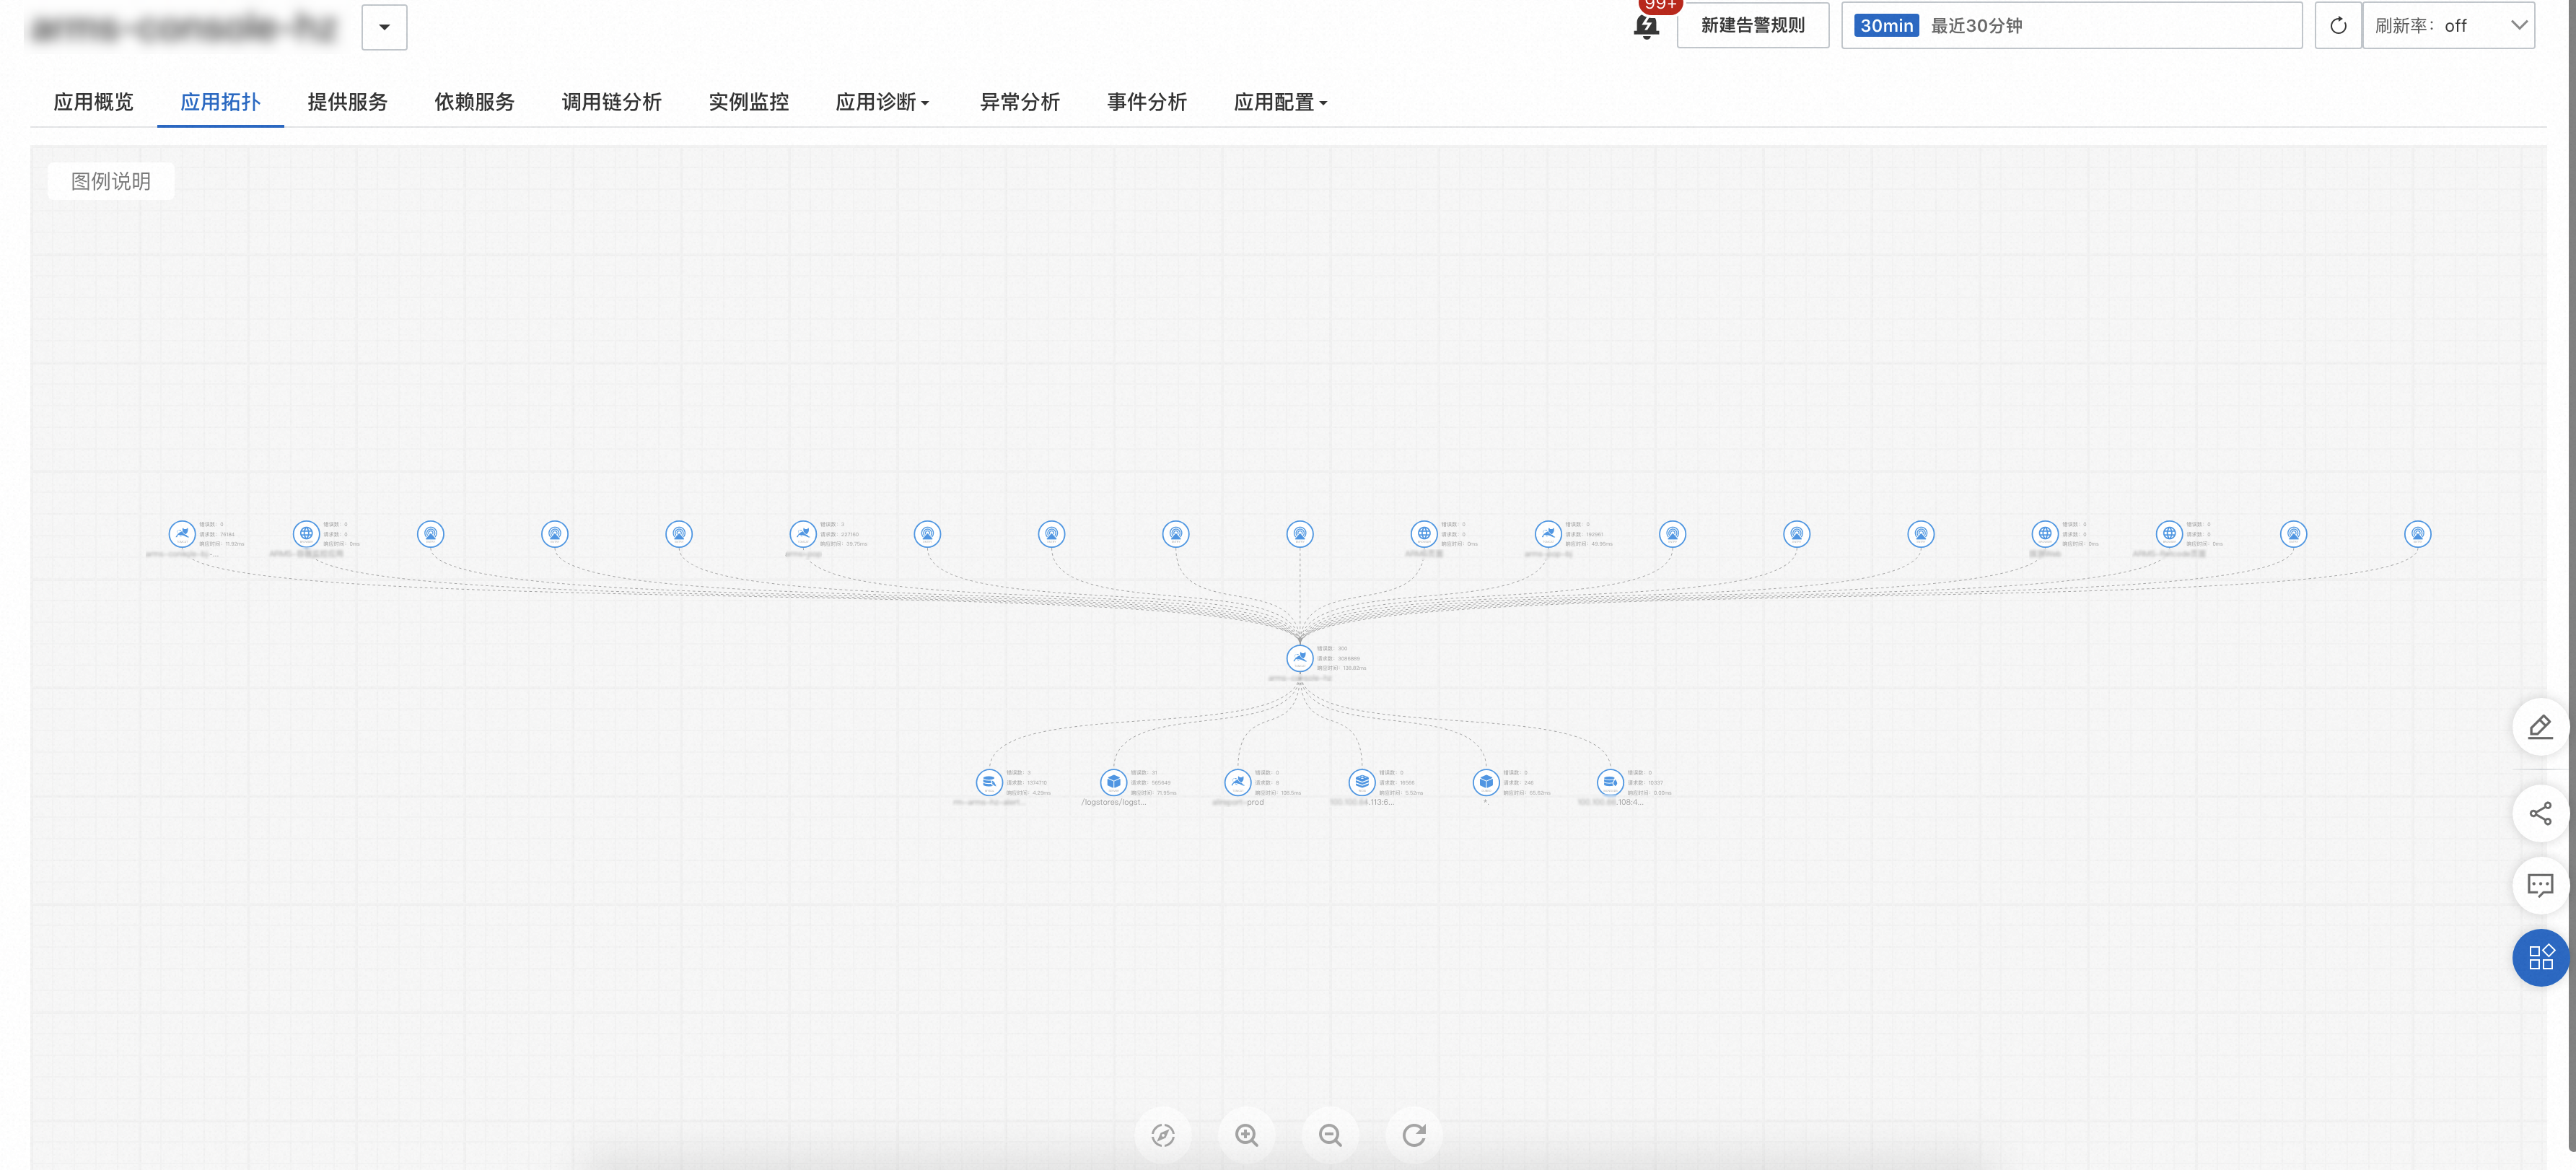This screenshot has width=2576, height=1170.
Task: Click the alarm bell notification icon
Action: click(1645, 25)
